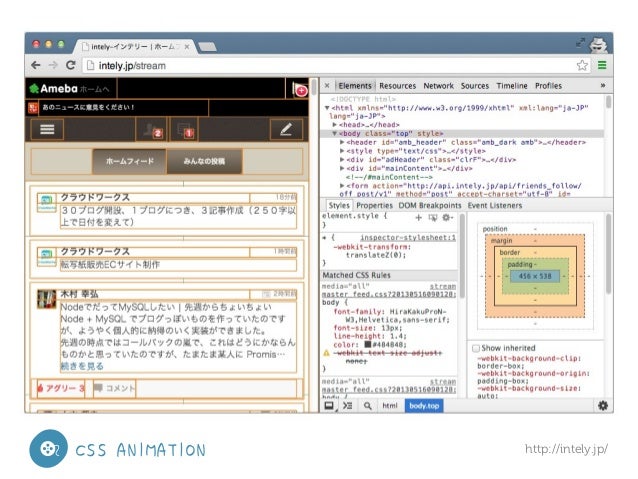Show the console drawer icon

(x=347, y=406)
